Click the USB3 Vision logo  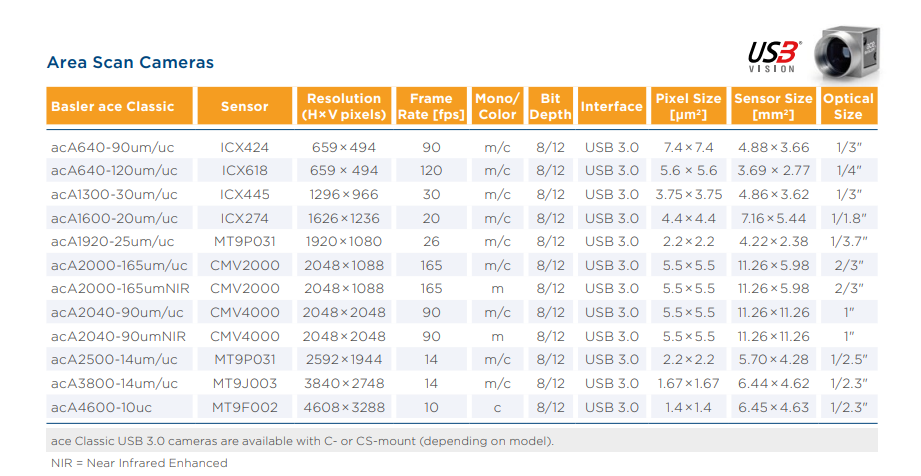tap(774, 57)
